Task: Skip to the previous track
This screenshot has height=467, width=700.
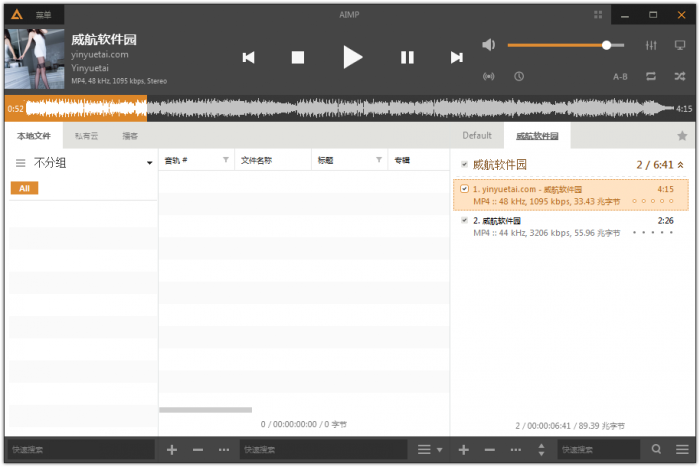Action: [249, 58]
